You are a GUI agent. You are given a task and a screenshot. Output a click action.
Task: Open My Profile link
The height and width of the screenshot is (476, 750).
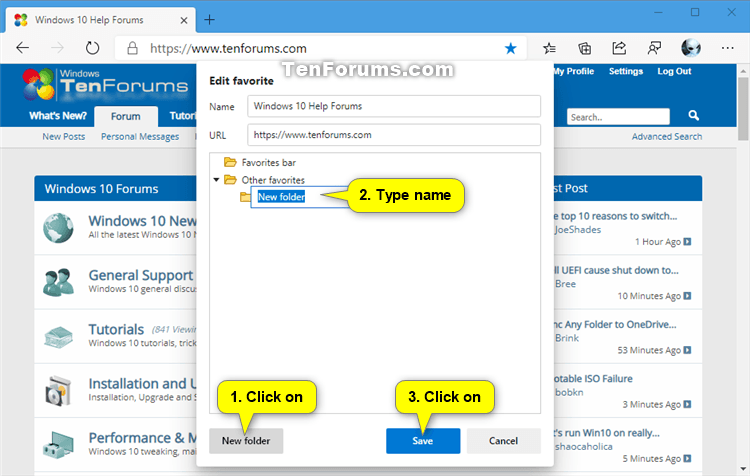tap(574, 71)
